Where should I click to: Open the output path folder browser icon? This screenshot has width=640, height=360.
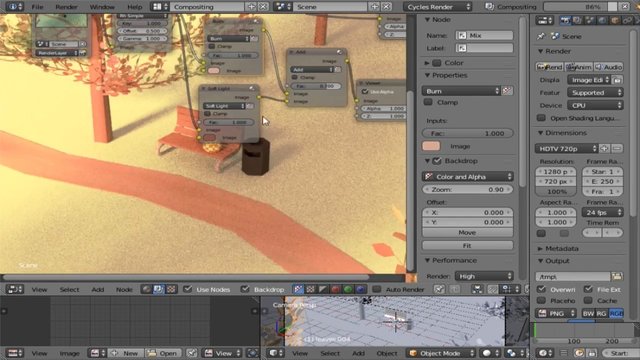click(617, 276)
